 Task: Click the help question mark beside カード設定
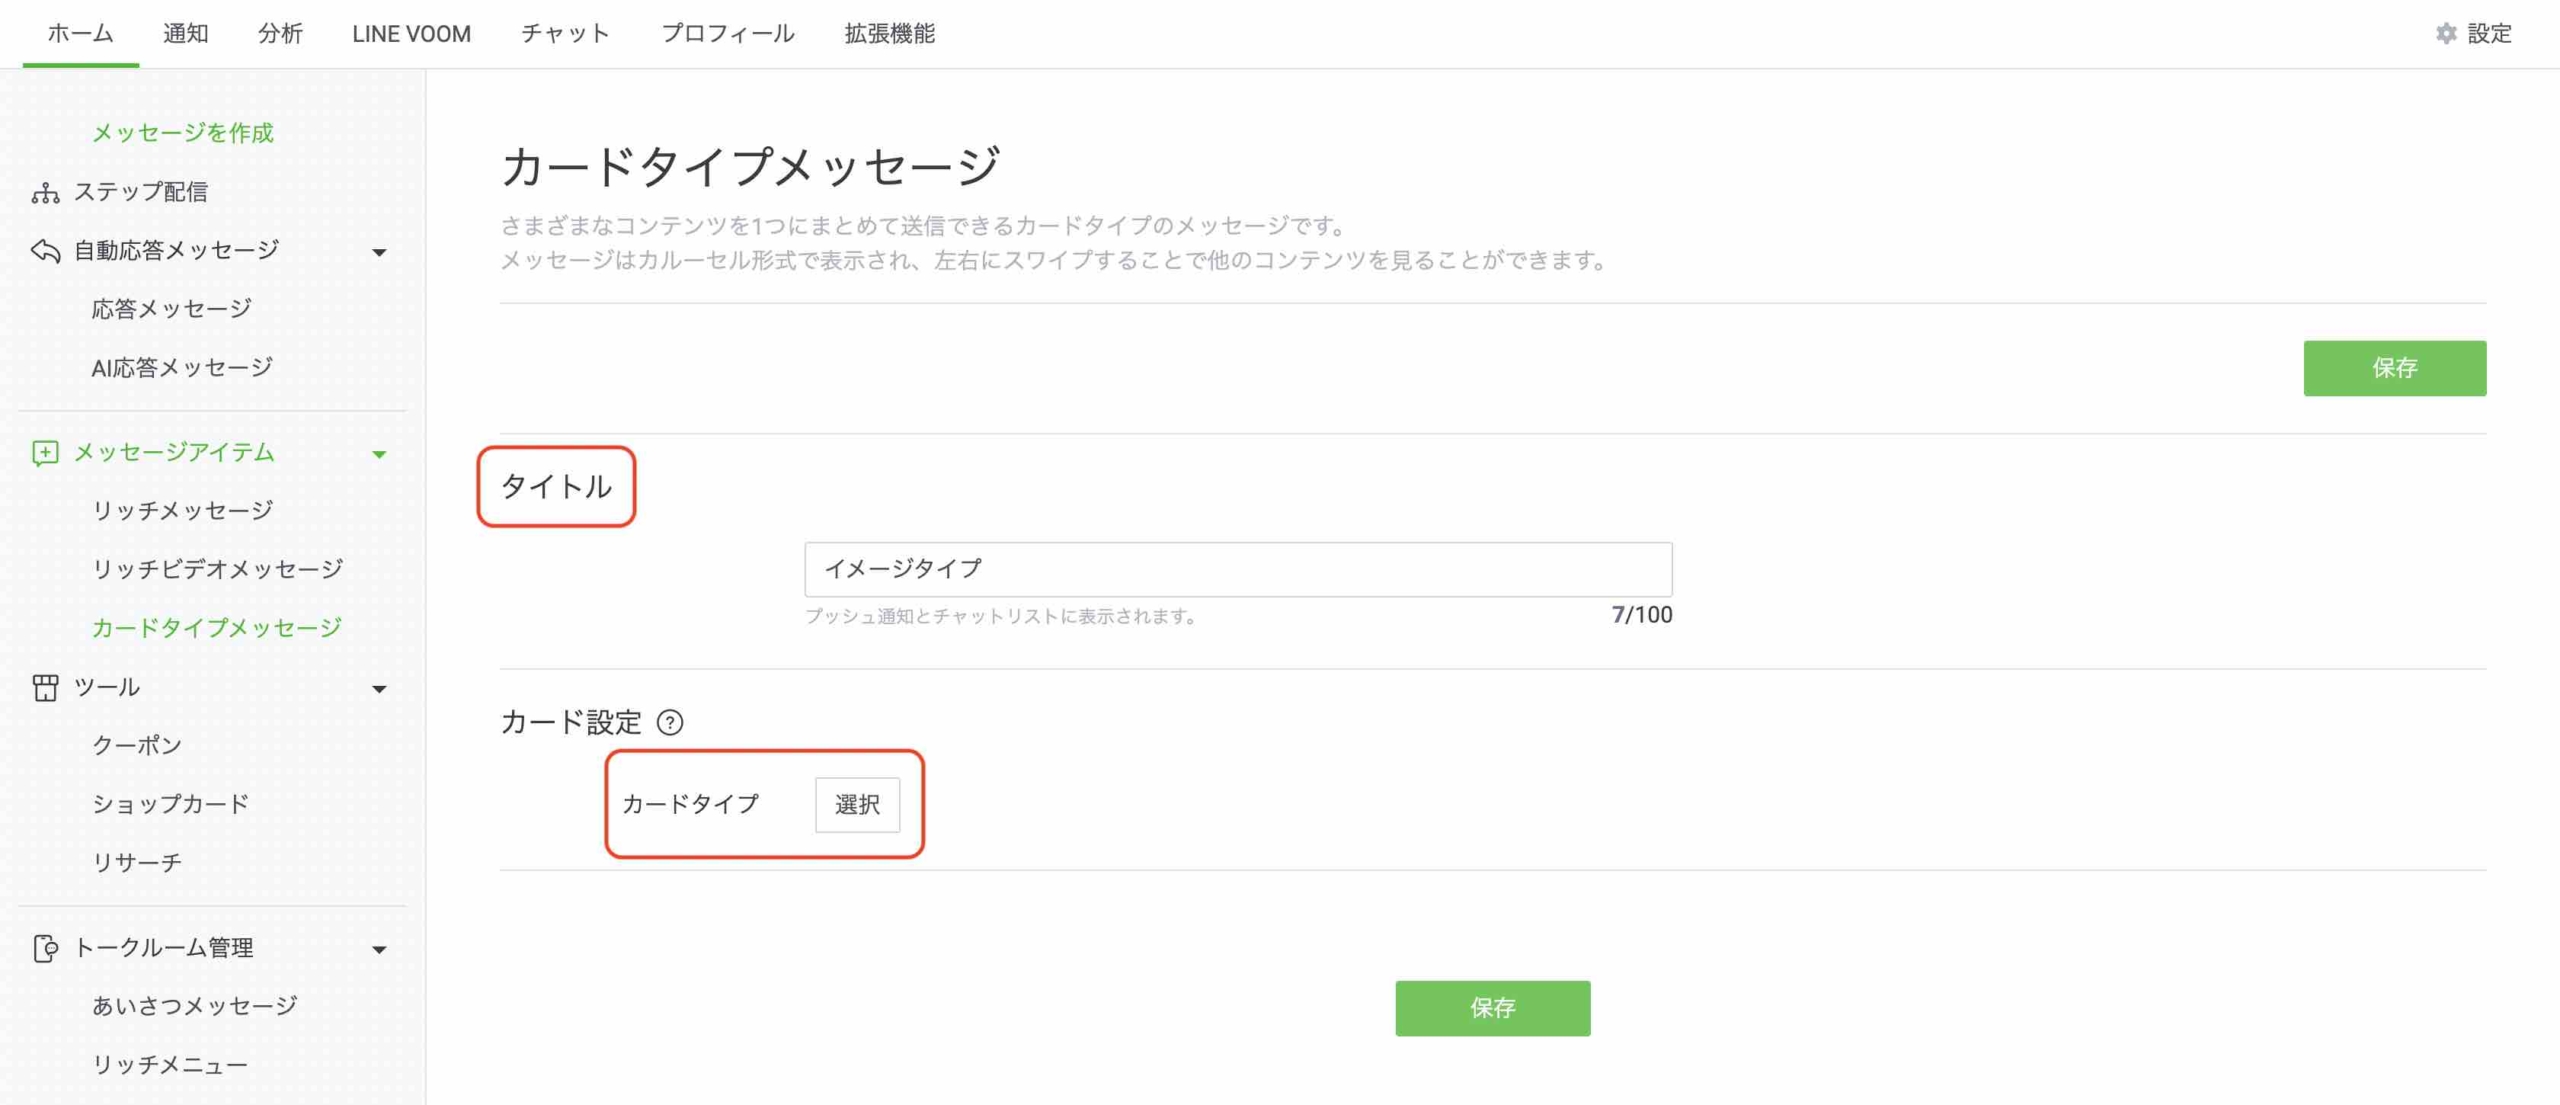click(x=670, y=722)
